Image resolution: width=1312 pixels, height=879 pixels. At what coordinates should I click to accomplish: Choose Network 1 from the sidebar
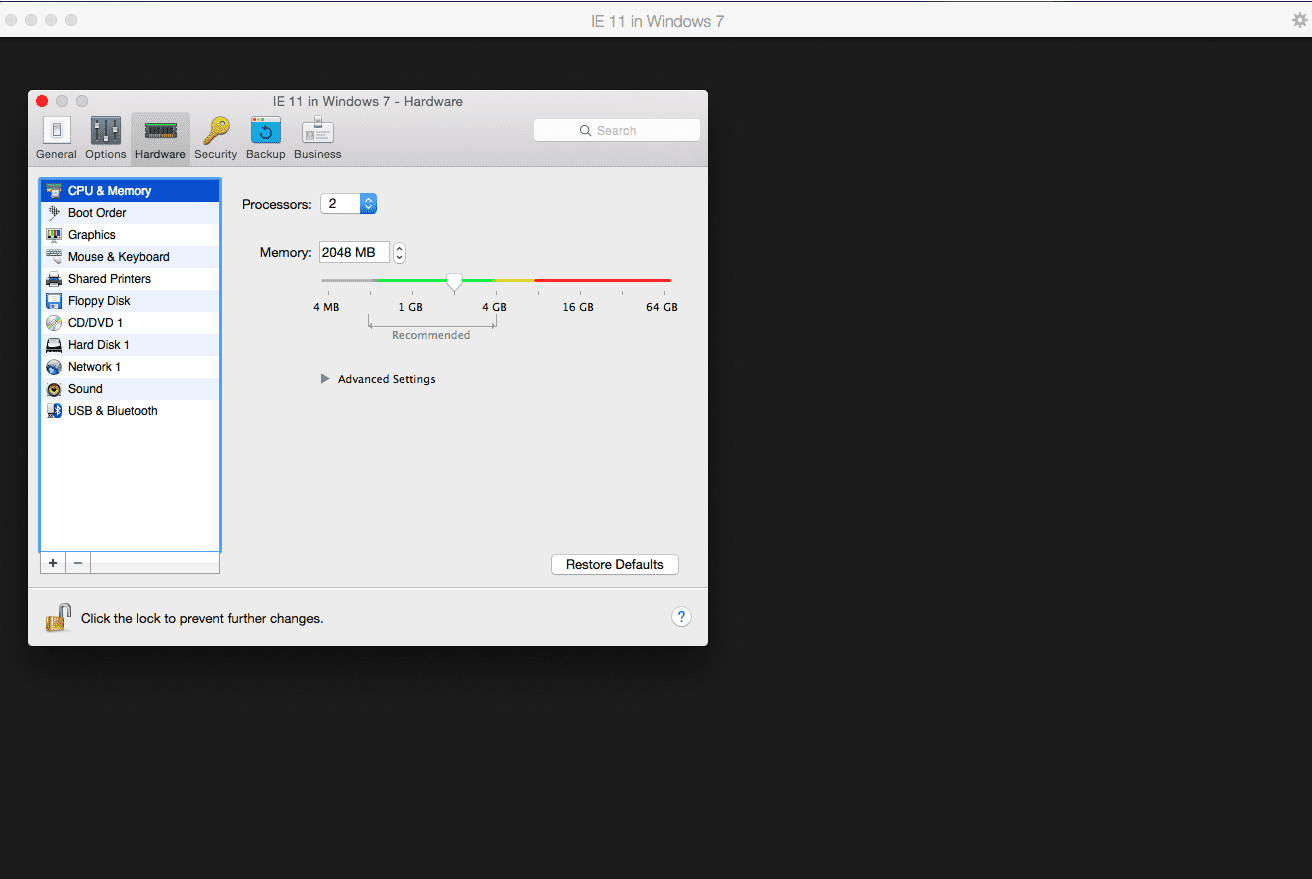coord(94,367)
